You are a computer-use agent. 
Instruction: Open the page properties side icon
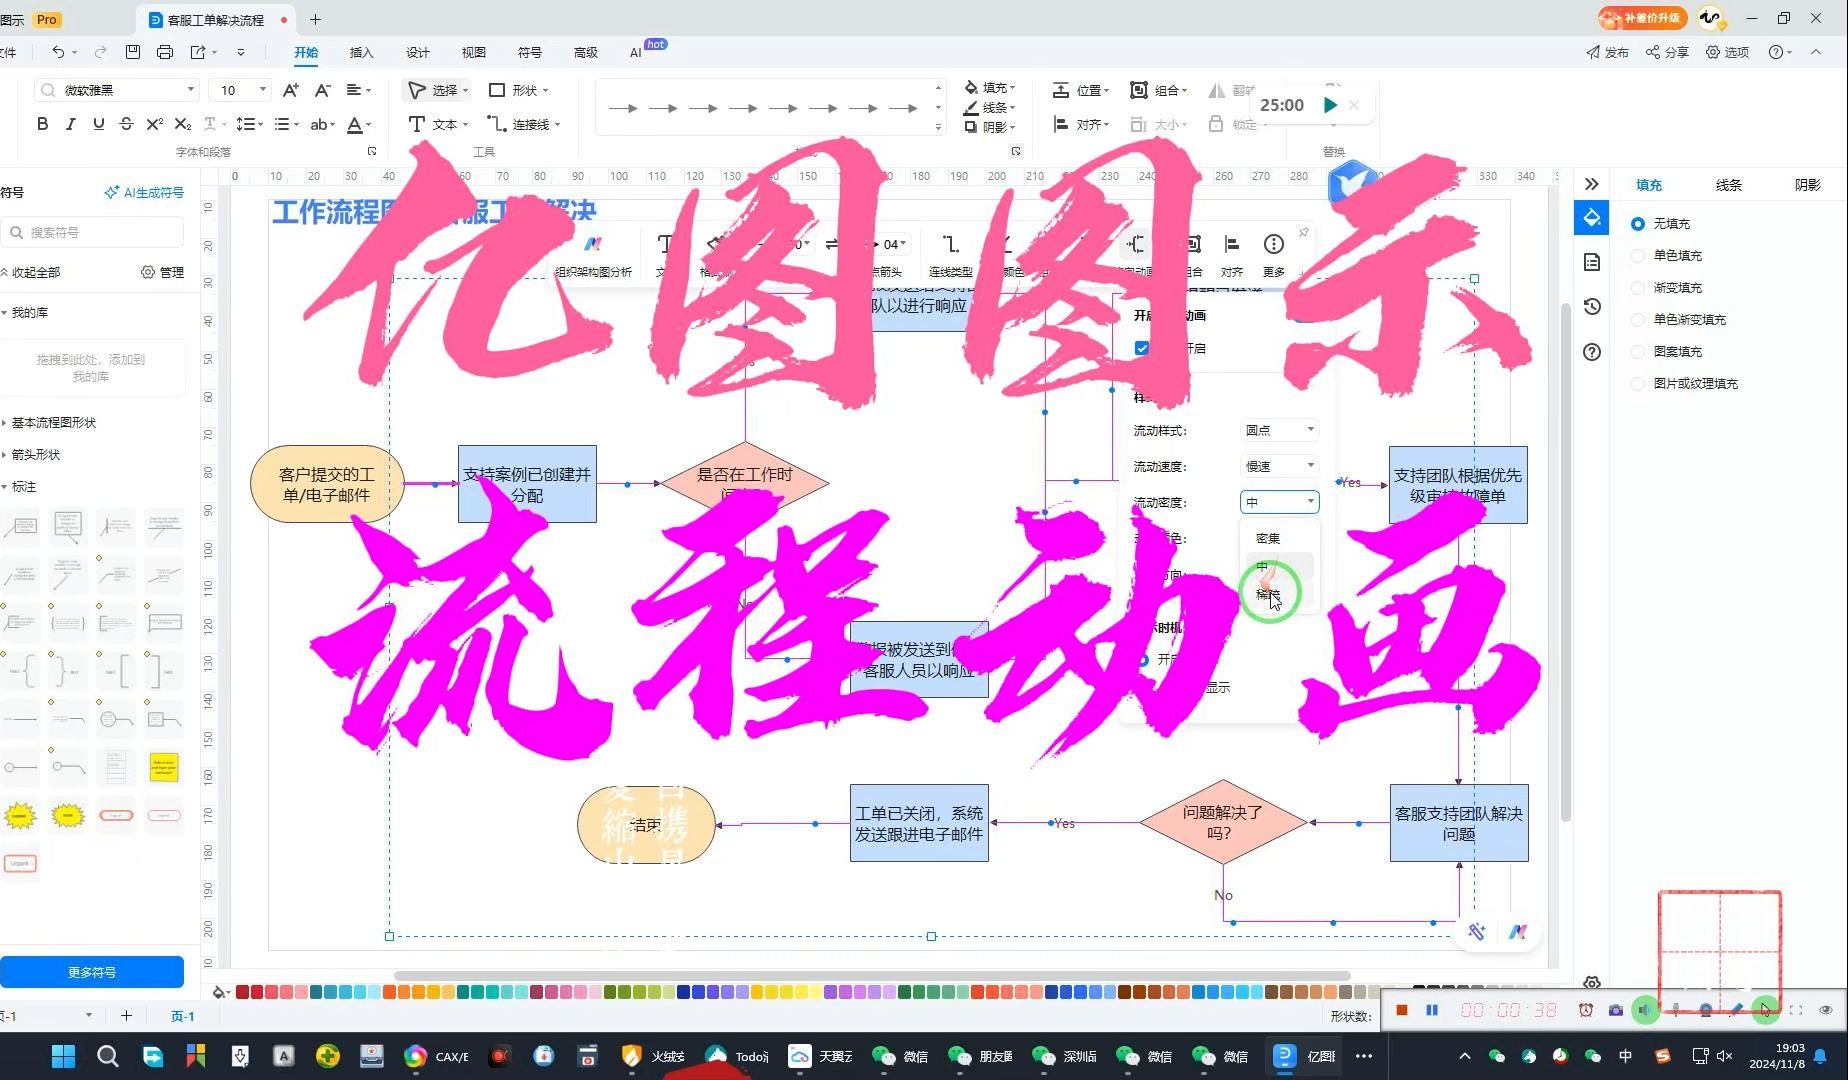[1592, 262]
